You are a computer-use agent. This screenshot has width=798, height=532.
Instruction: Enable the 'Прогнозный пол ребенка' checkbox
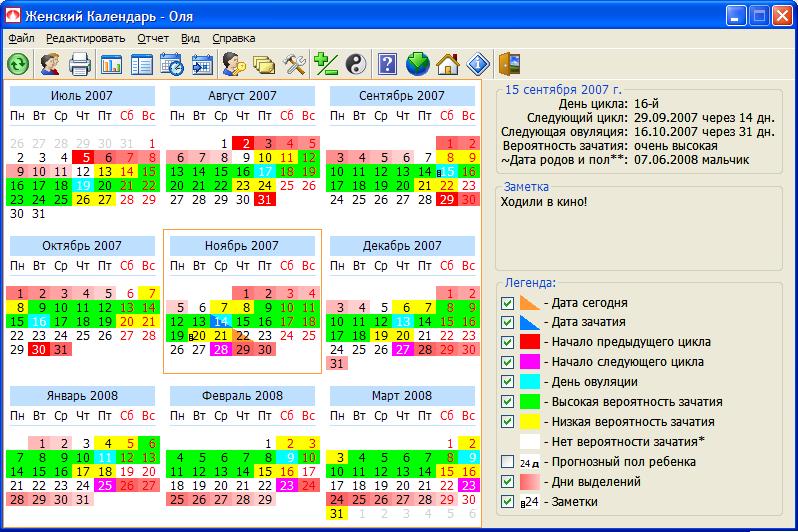coord(508,461)
